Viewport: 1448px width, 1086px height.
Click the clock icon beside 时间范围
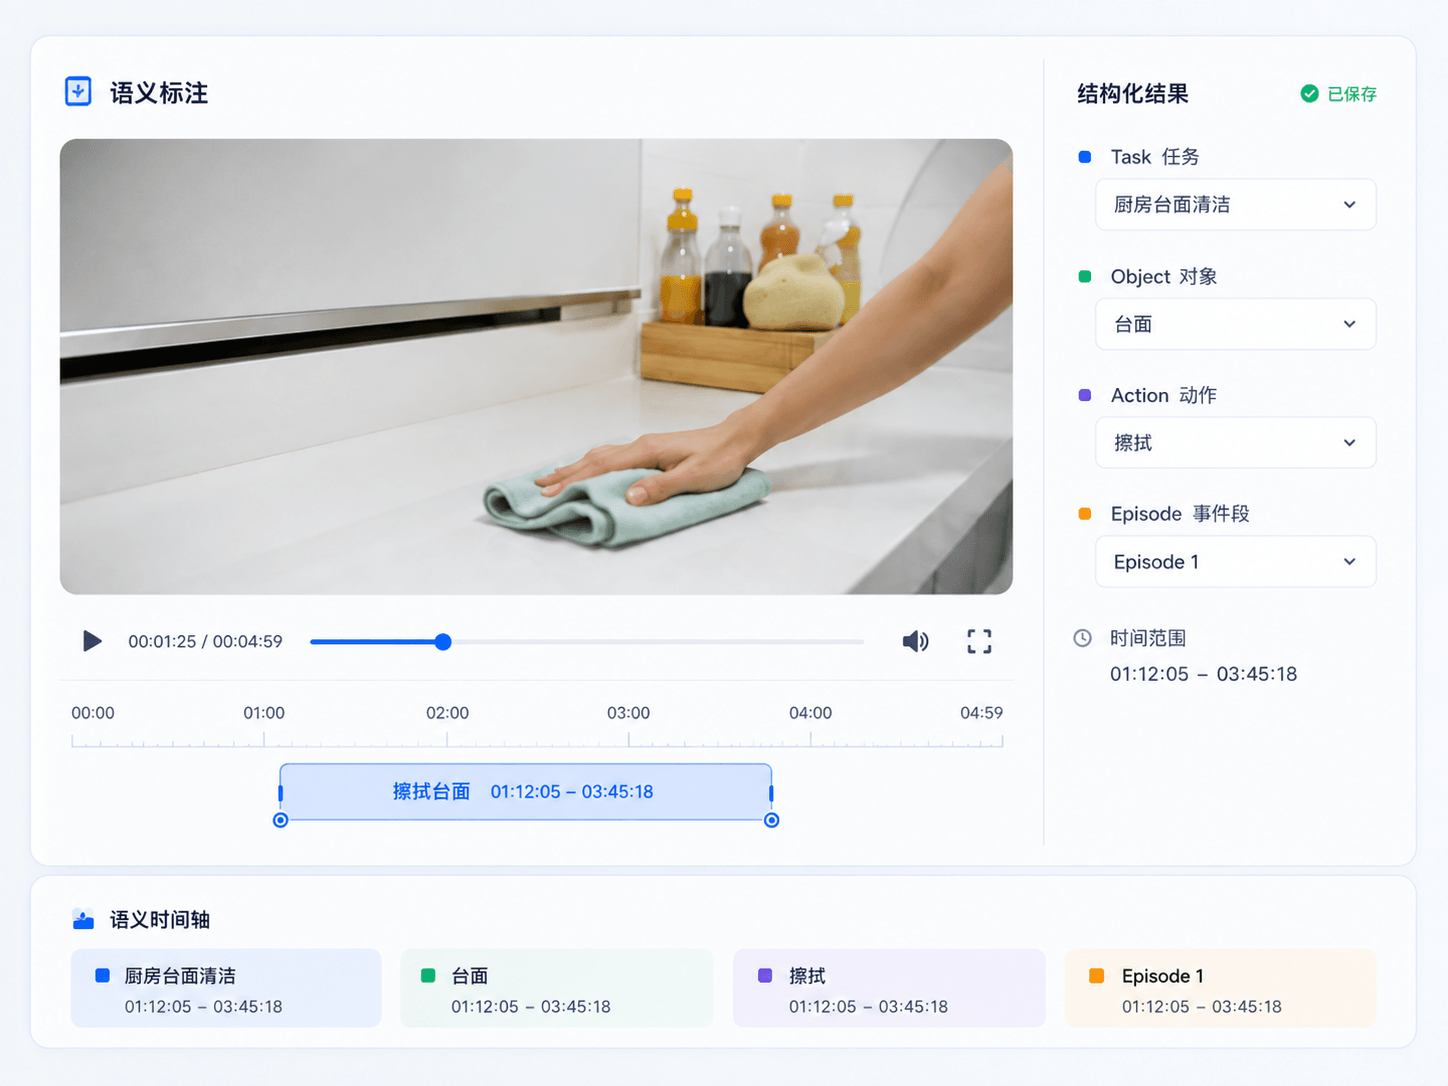[1082, 638]
